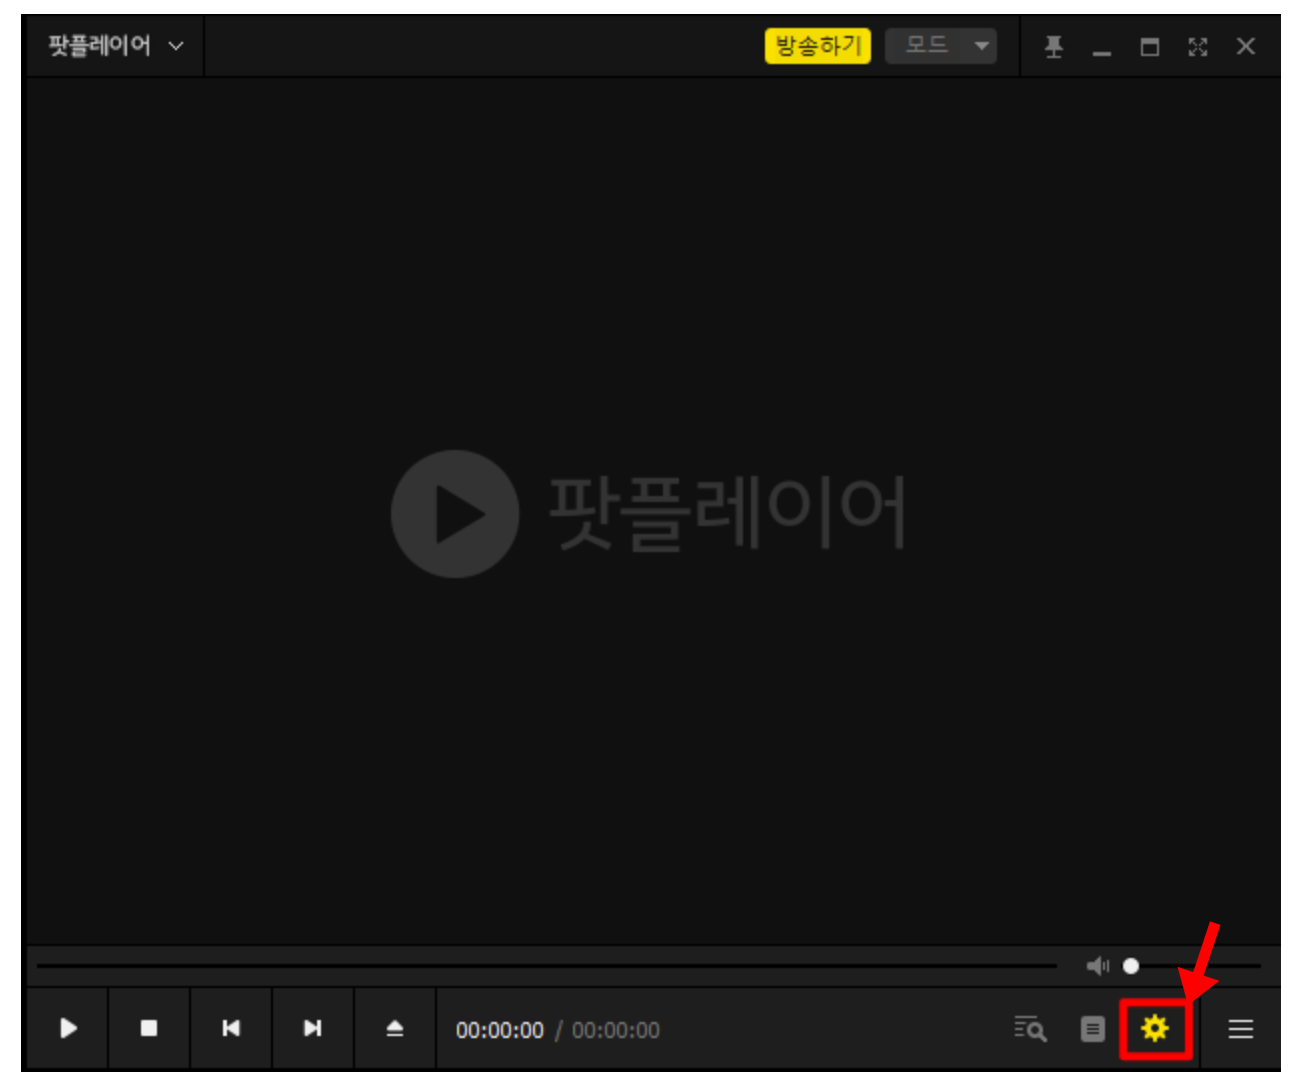The width and height of the screenshot is (1301, 1079).
Task: Open the playlist search icon
Action: [x=1030, y=1028]
